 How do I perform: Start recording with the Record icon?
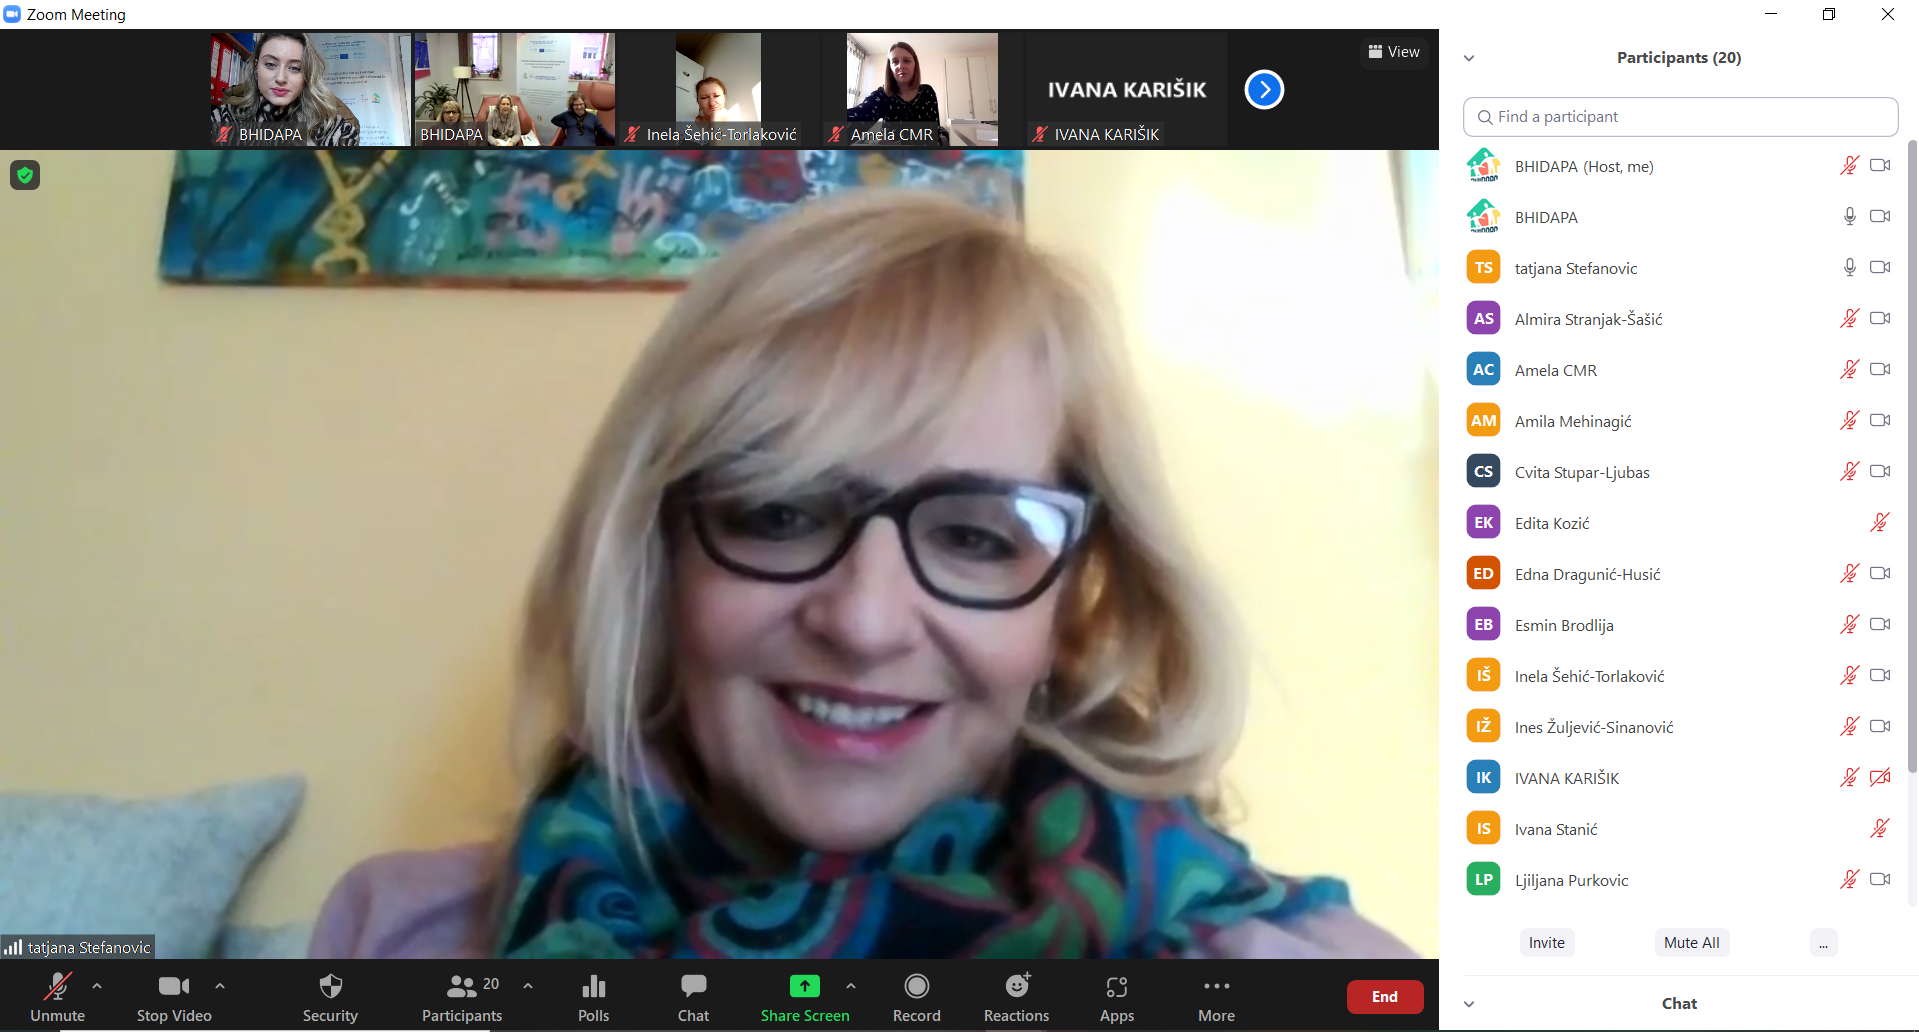point(916,987)
